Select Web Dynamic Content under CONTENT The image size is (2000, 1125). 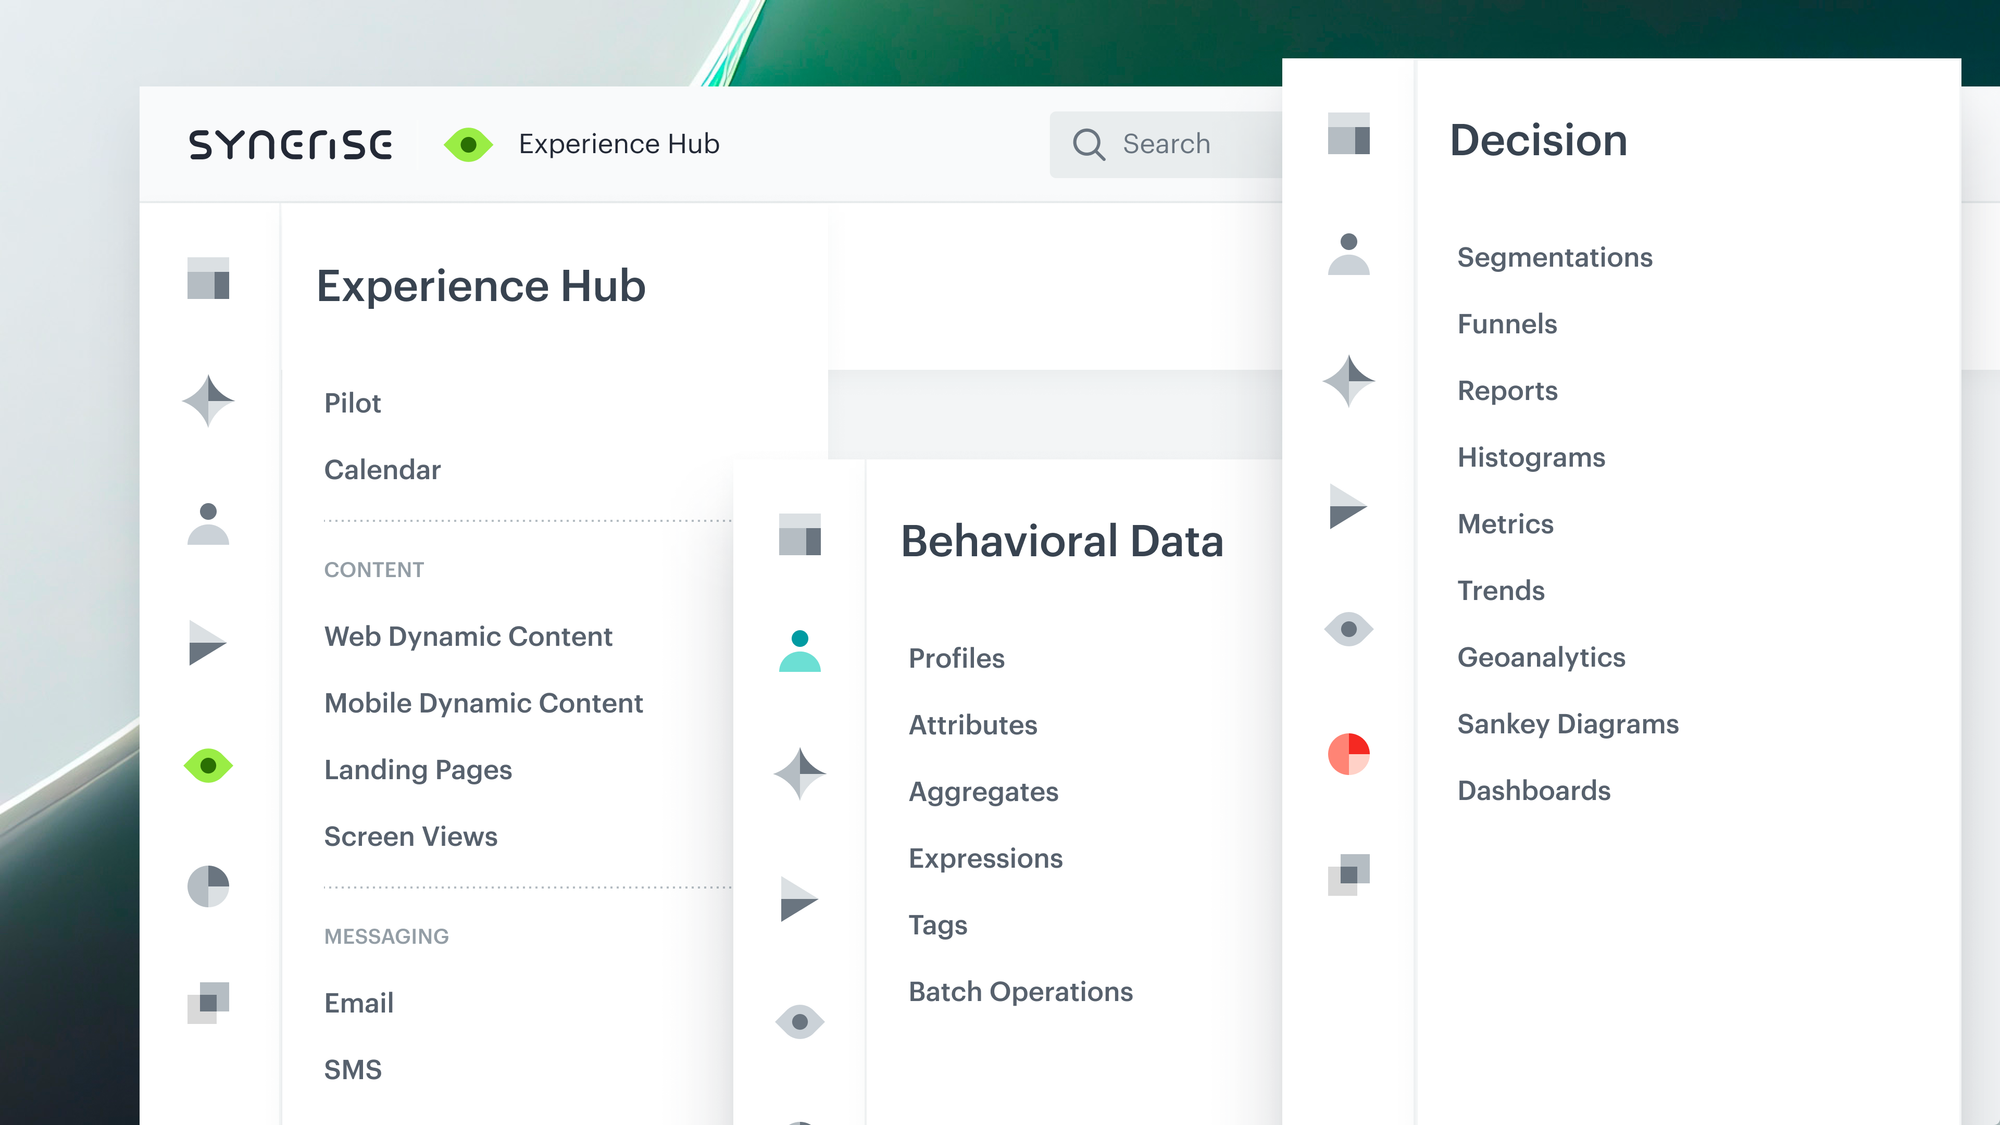coord(468,636)
